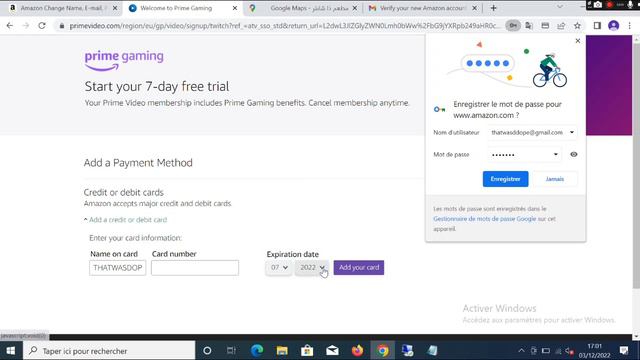Launch Firefox from taskbar
The image size is (640, 360).
358,351
